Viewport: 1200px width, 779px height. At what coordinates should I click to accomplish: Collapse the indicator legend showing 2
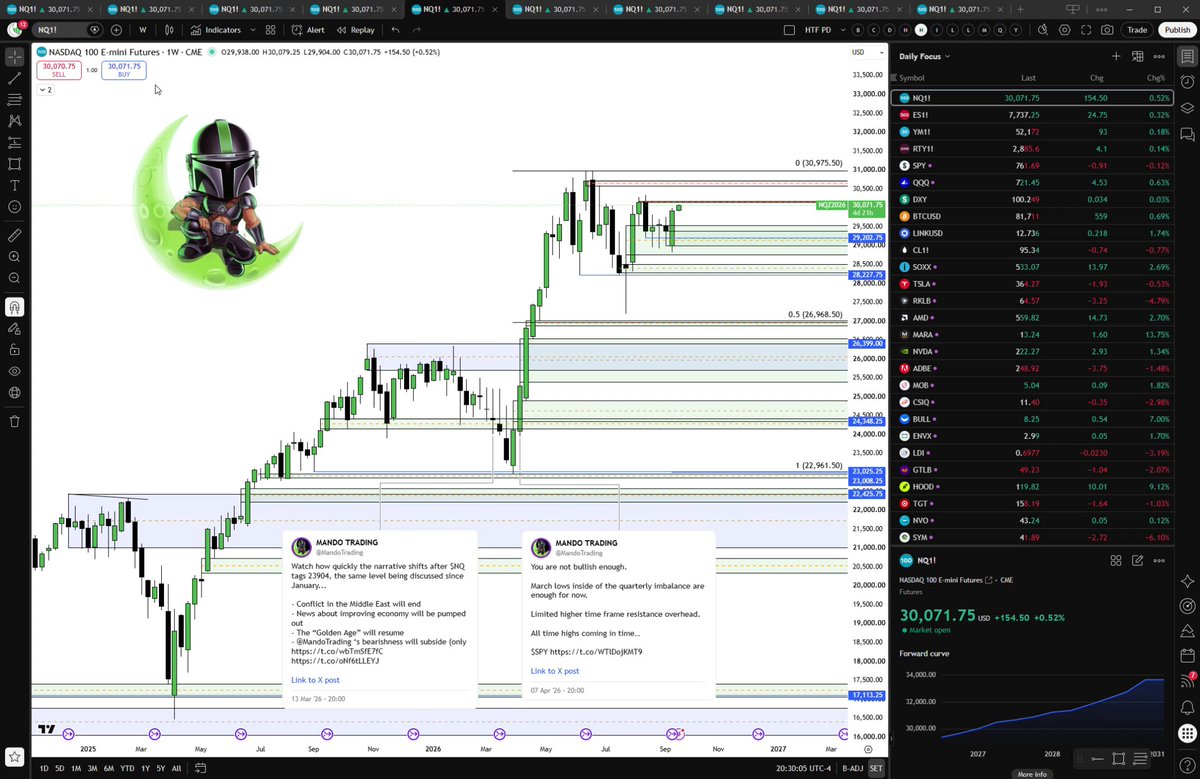click(46, 90)
